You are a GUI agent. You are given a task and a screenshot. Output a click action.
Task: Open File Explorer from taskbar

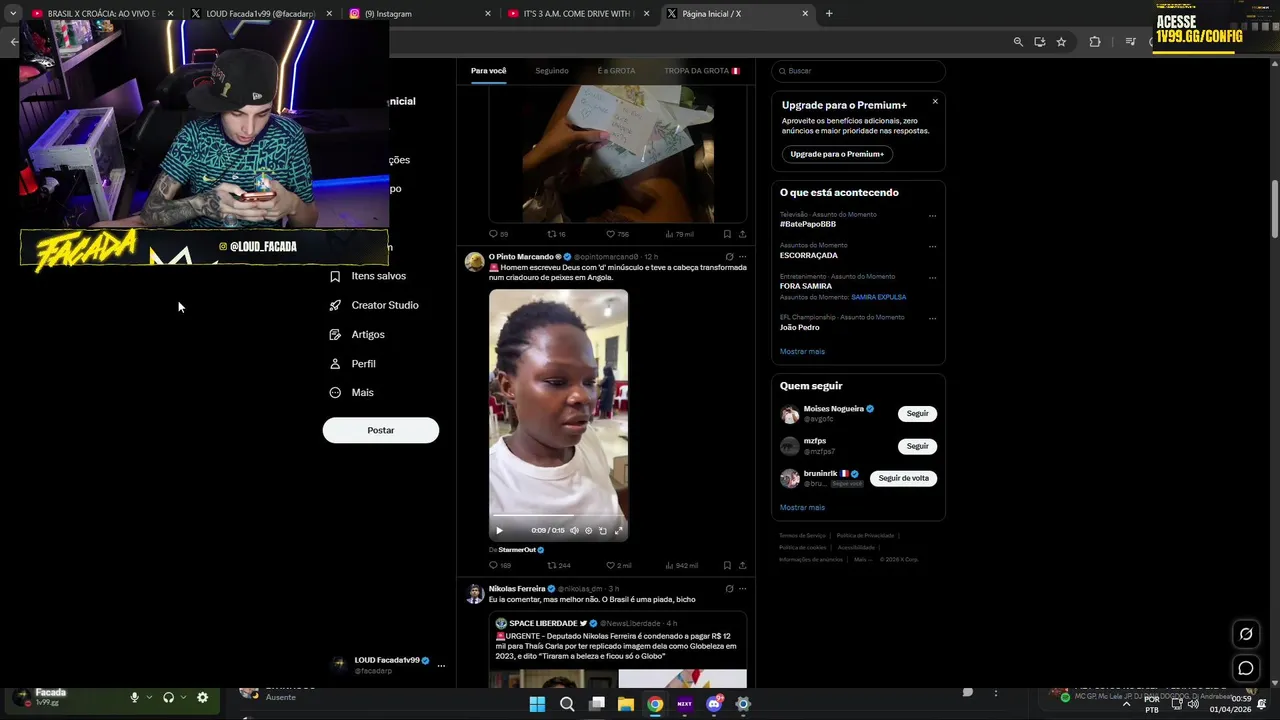click(x=626, y=704)
